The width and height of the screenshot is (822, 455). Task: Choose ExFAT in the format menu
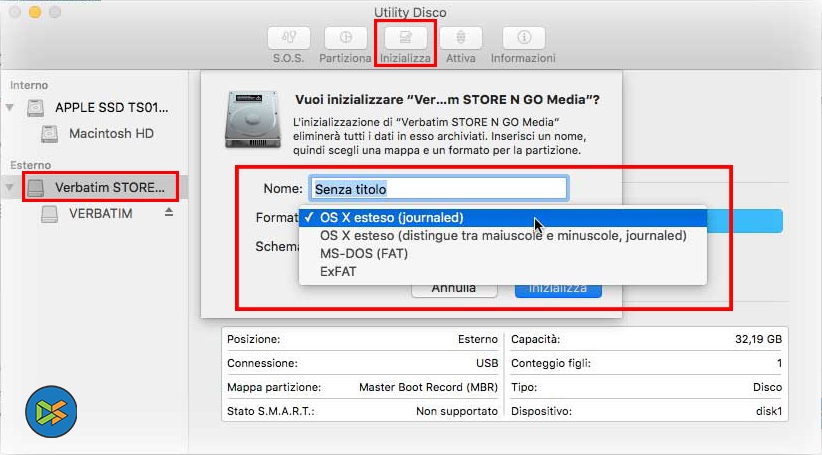(337, 271)
